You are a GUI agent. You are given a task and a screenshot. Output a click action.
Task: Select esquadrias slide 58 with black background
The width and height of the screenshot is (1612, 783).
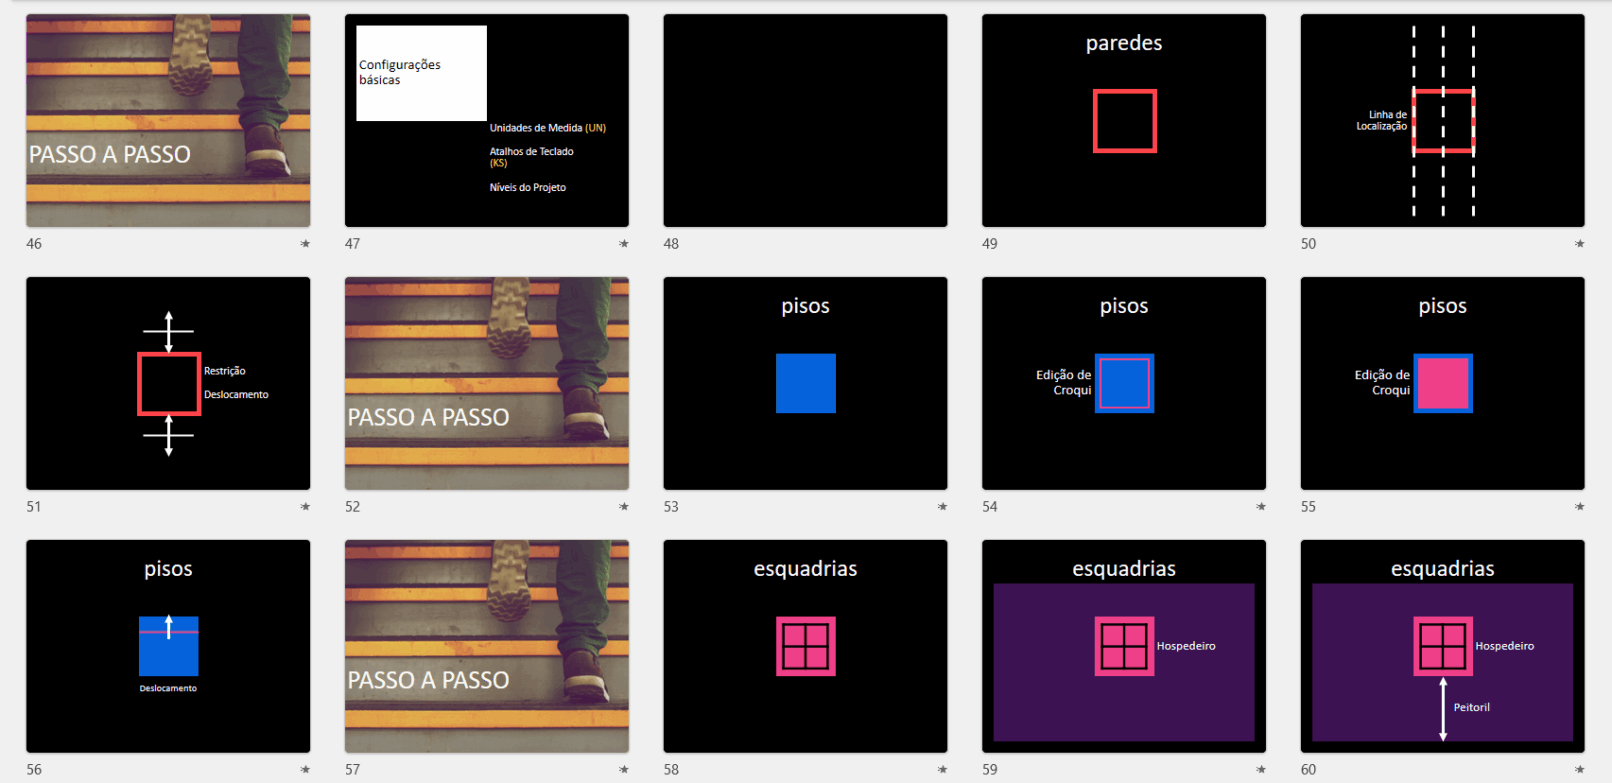tap(805, 646)
